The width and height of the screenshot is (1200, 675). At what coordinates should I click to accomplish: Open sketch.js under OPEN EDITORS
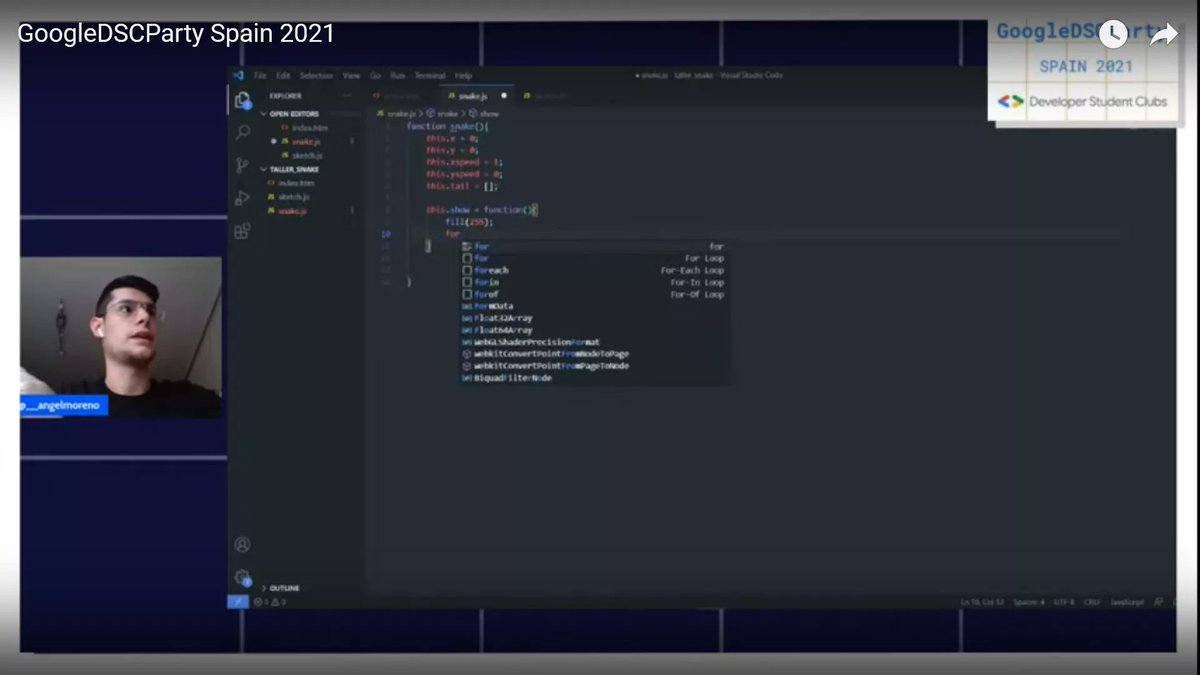[306, 156]
